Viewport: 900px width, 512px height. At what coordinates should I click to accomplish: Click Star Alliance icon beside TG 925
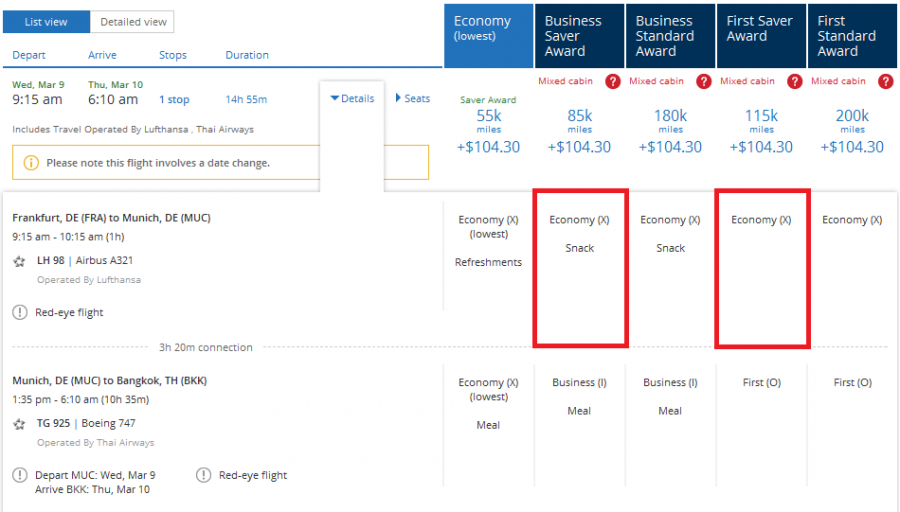coord(20,424)
